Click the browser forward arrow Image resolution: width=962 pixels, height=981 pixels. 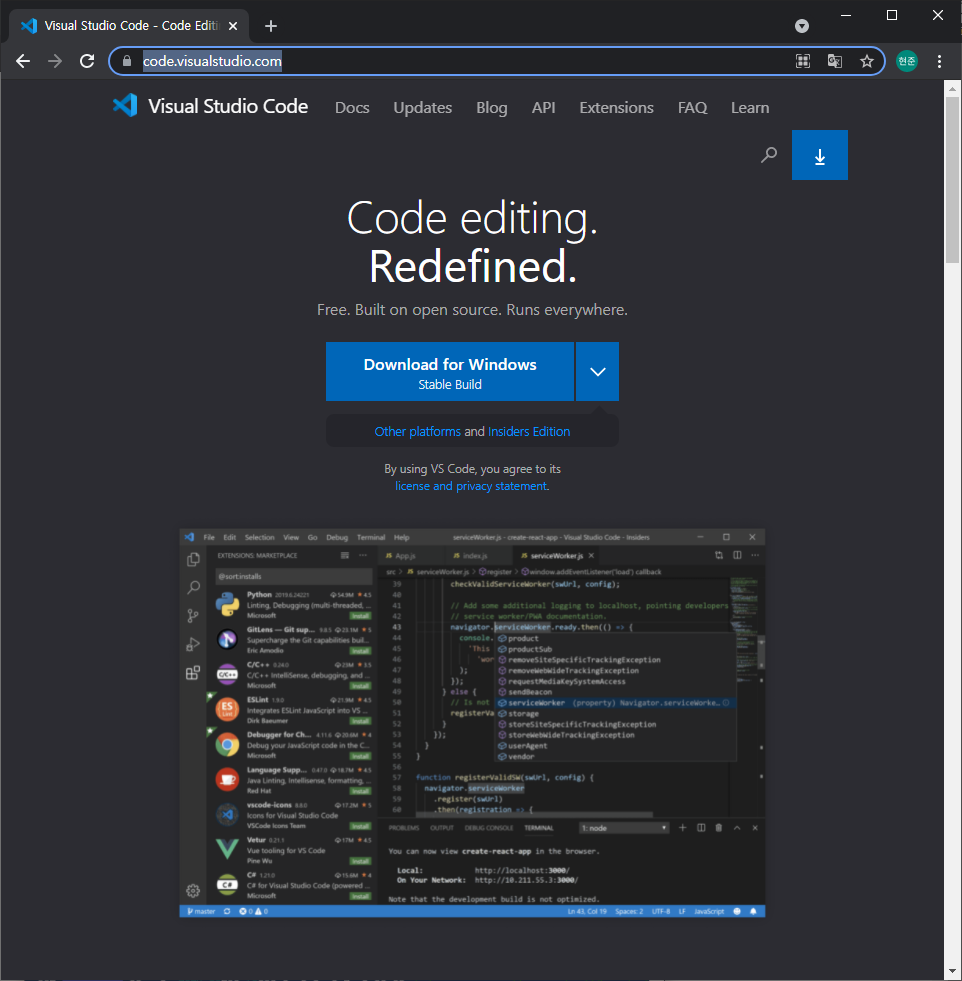(55, 61)
